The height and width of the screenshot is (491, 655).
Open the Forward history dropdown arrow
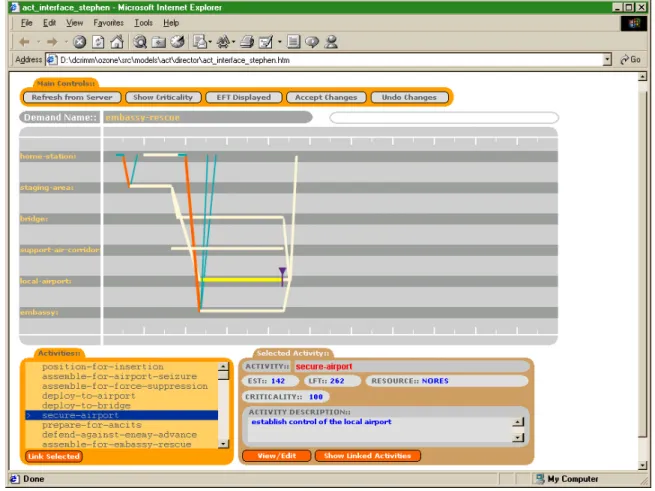(x=66, y=42)
